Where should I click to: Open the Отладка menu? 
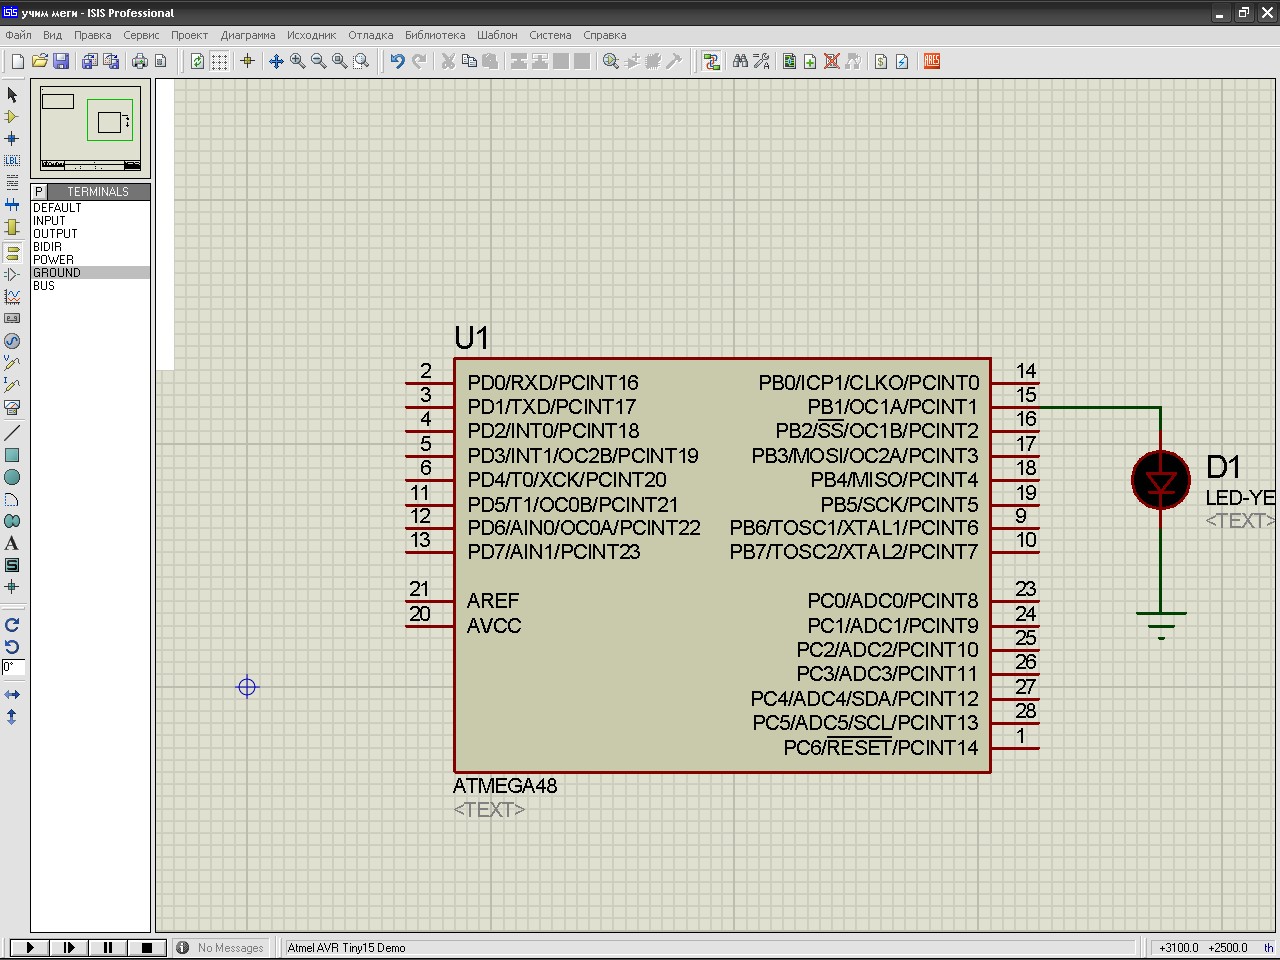370,35
